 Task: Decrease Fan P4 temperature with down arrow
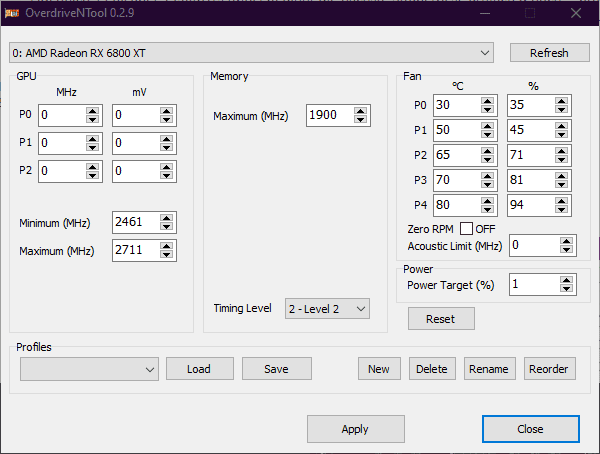click(x=488, y=209)
